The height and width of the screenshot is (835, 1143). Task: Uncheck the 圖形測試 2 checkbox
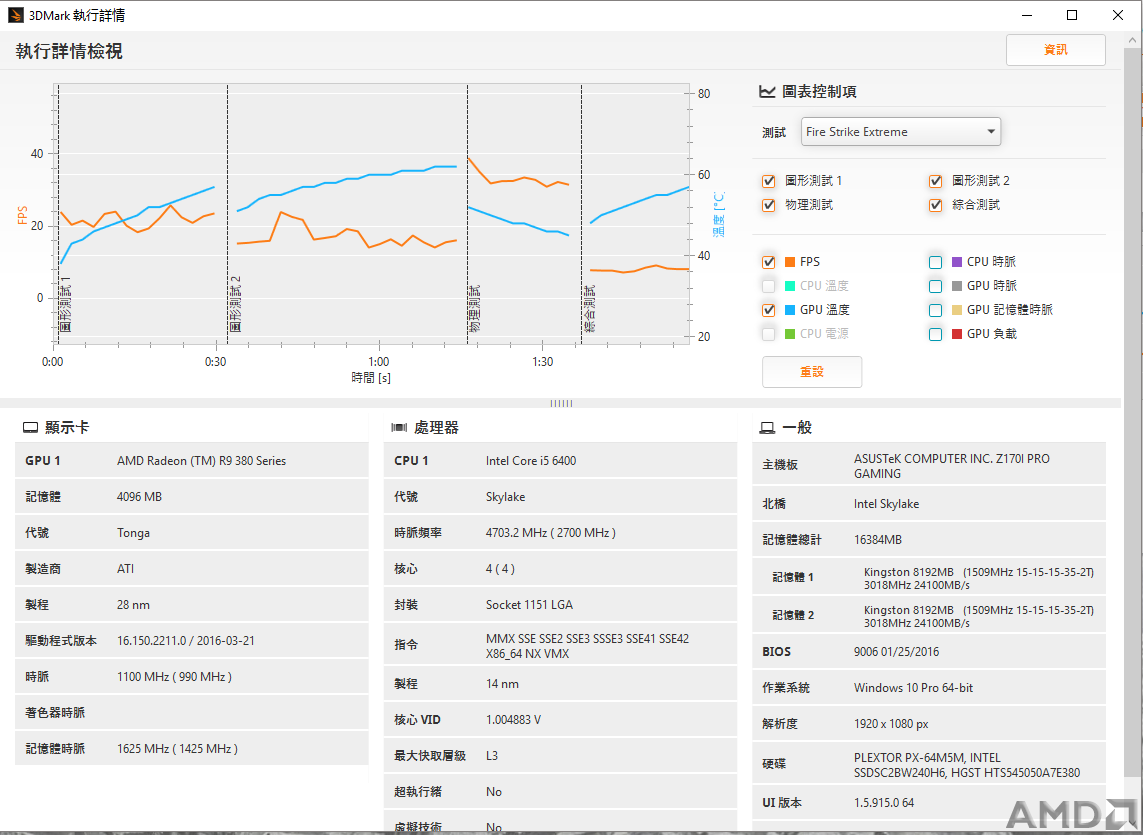point(936,181)
